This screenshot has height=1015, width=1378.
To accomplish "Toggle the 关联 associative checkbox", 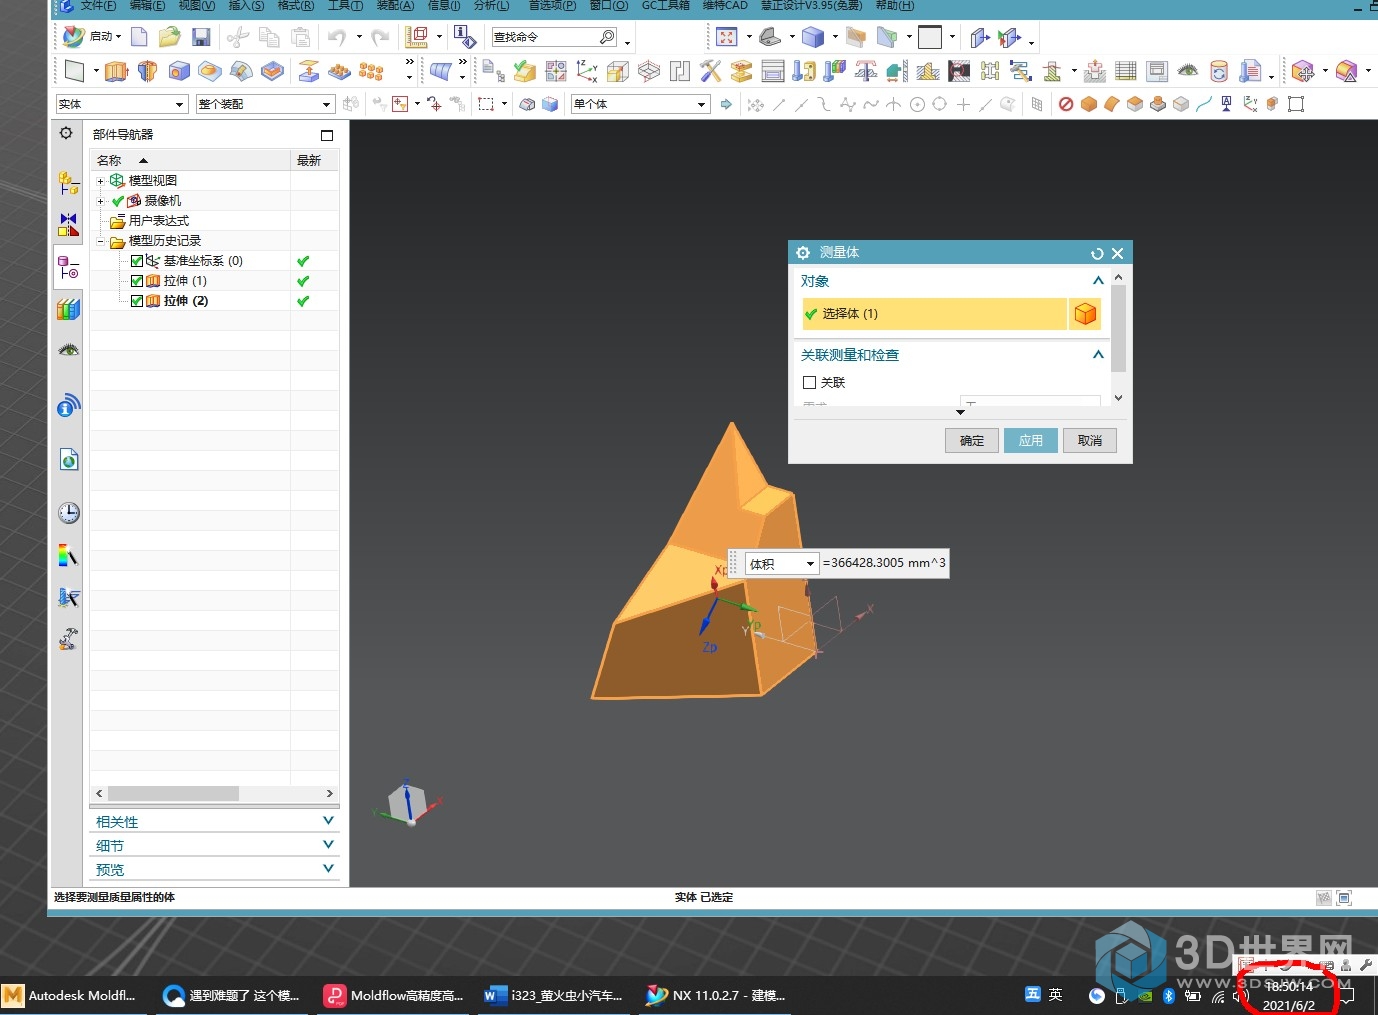I will tap(810, 382).
